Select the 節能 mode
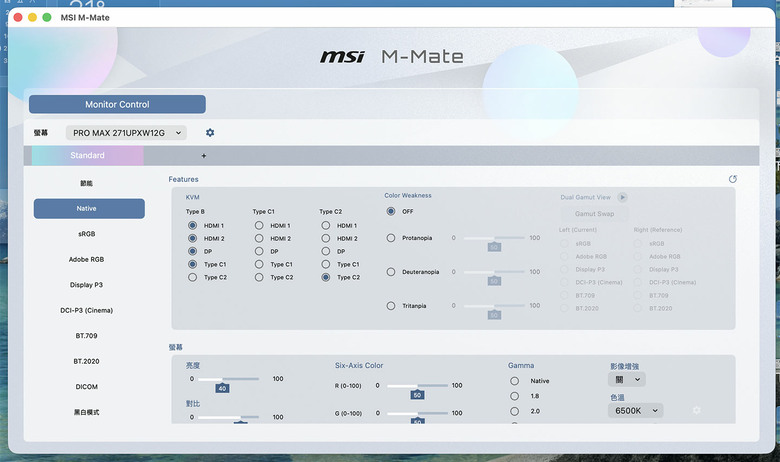The image size is (780, 462). 87,183
